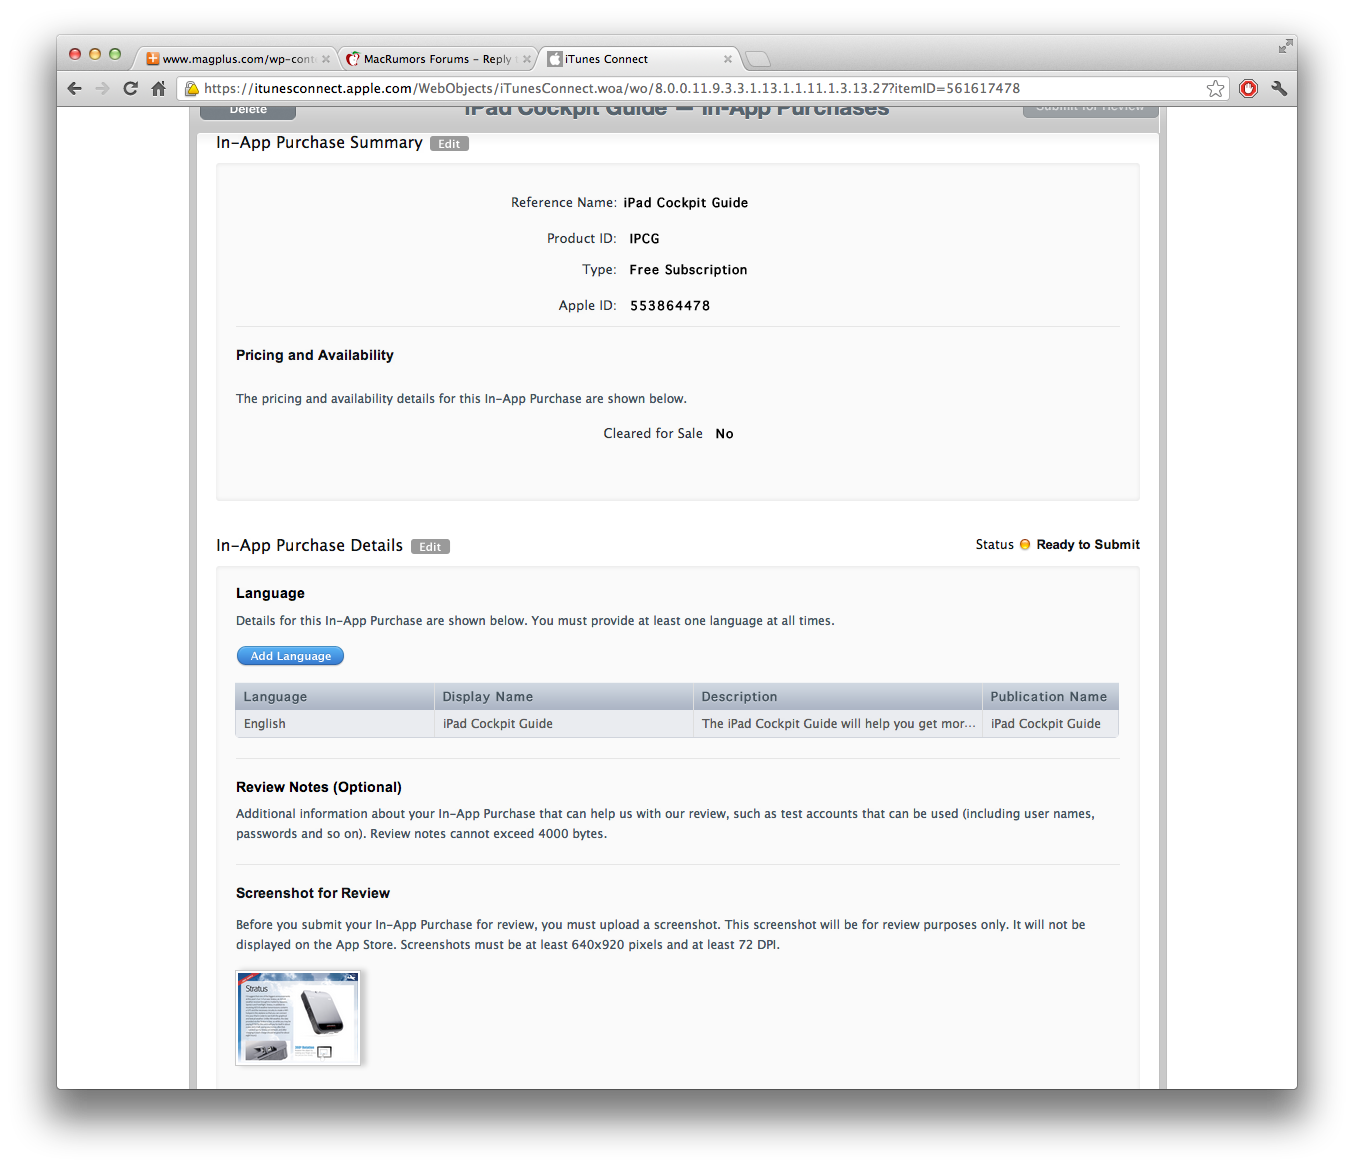Viewport: 1354px width, 1168px height.
Task: Open the Chrome wrench settings menu
Action: pyautogui.click(x=1279, y=88)
